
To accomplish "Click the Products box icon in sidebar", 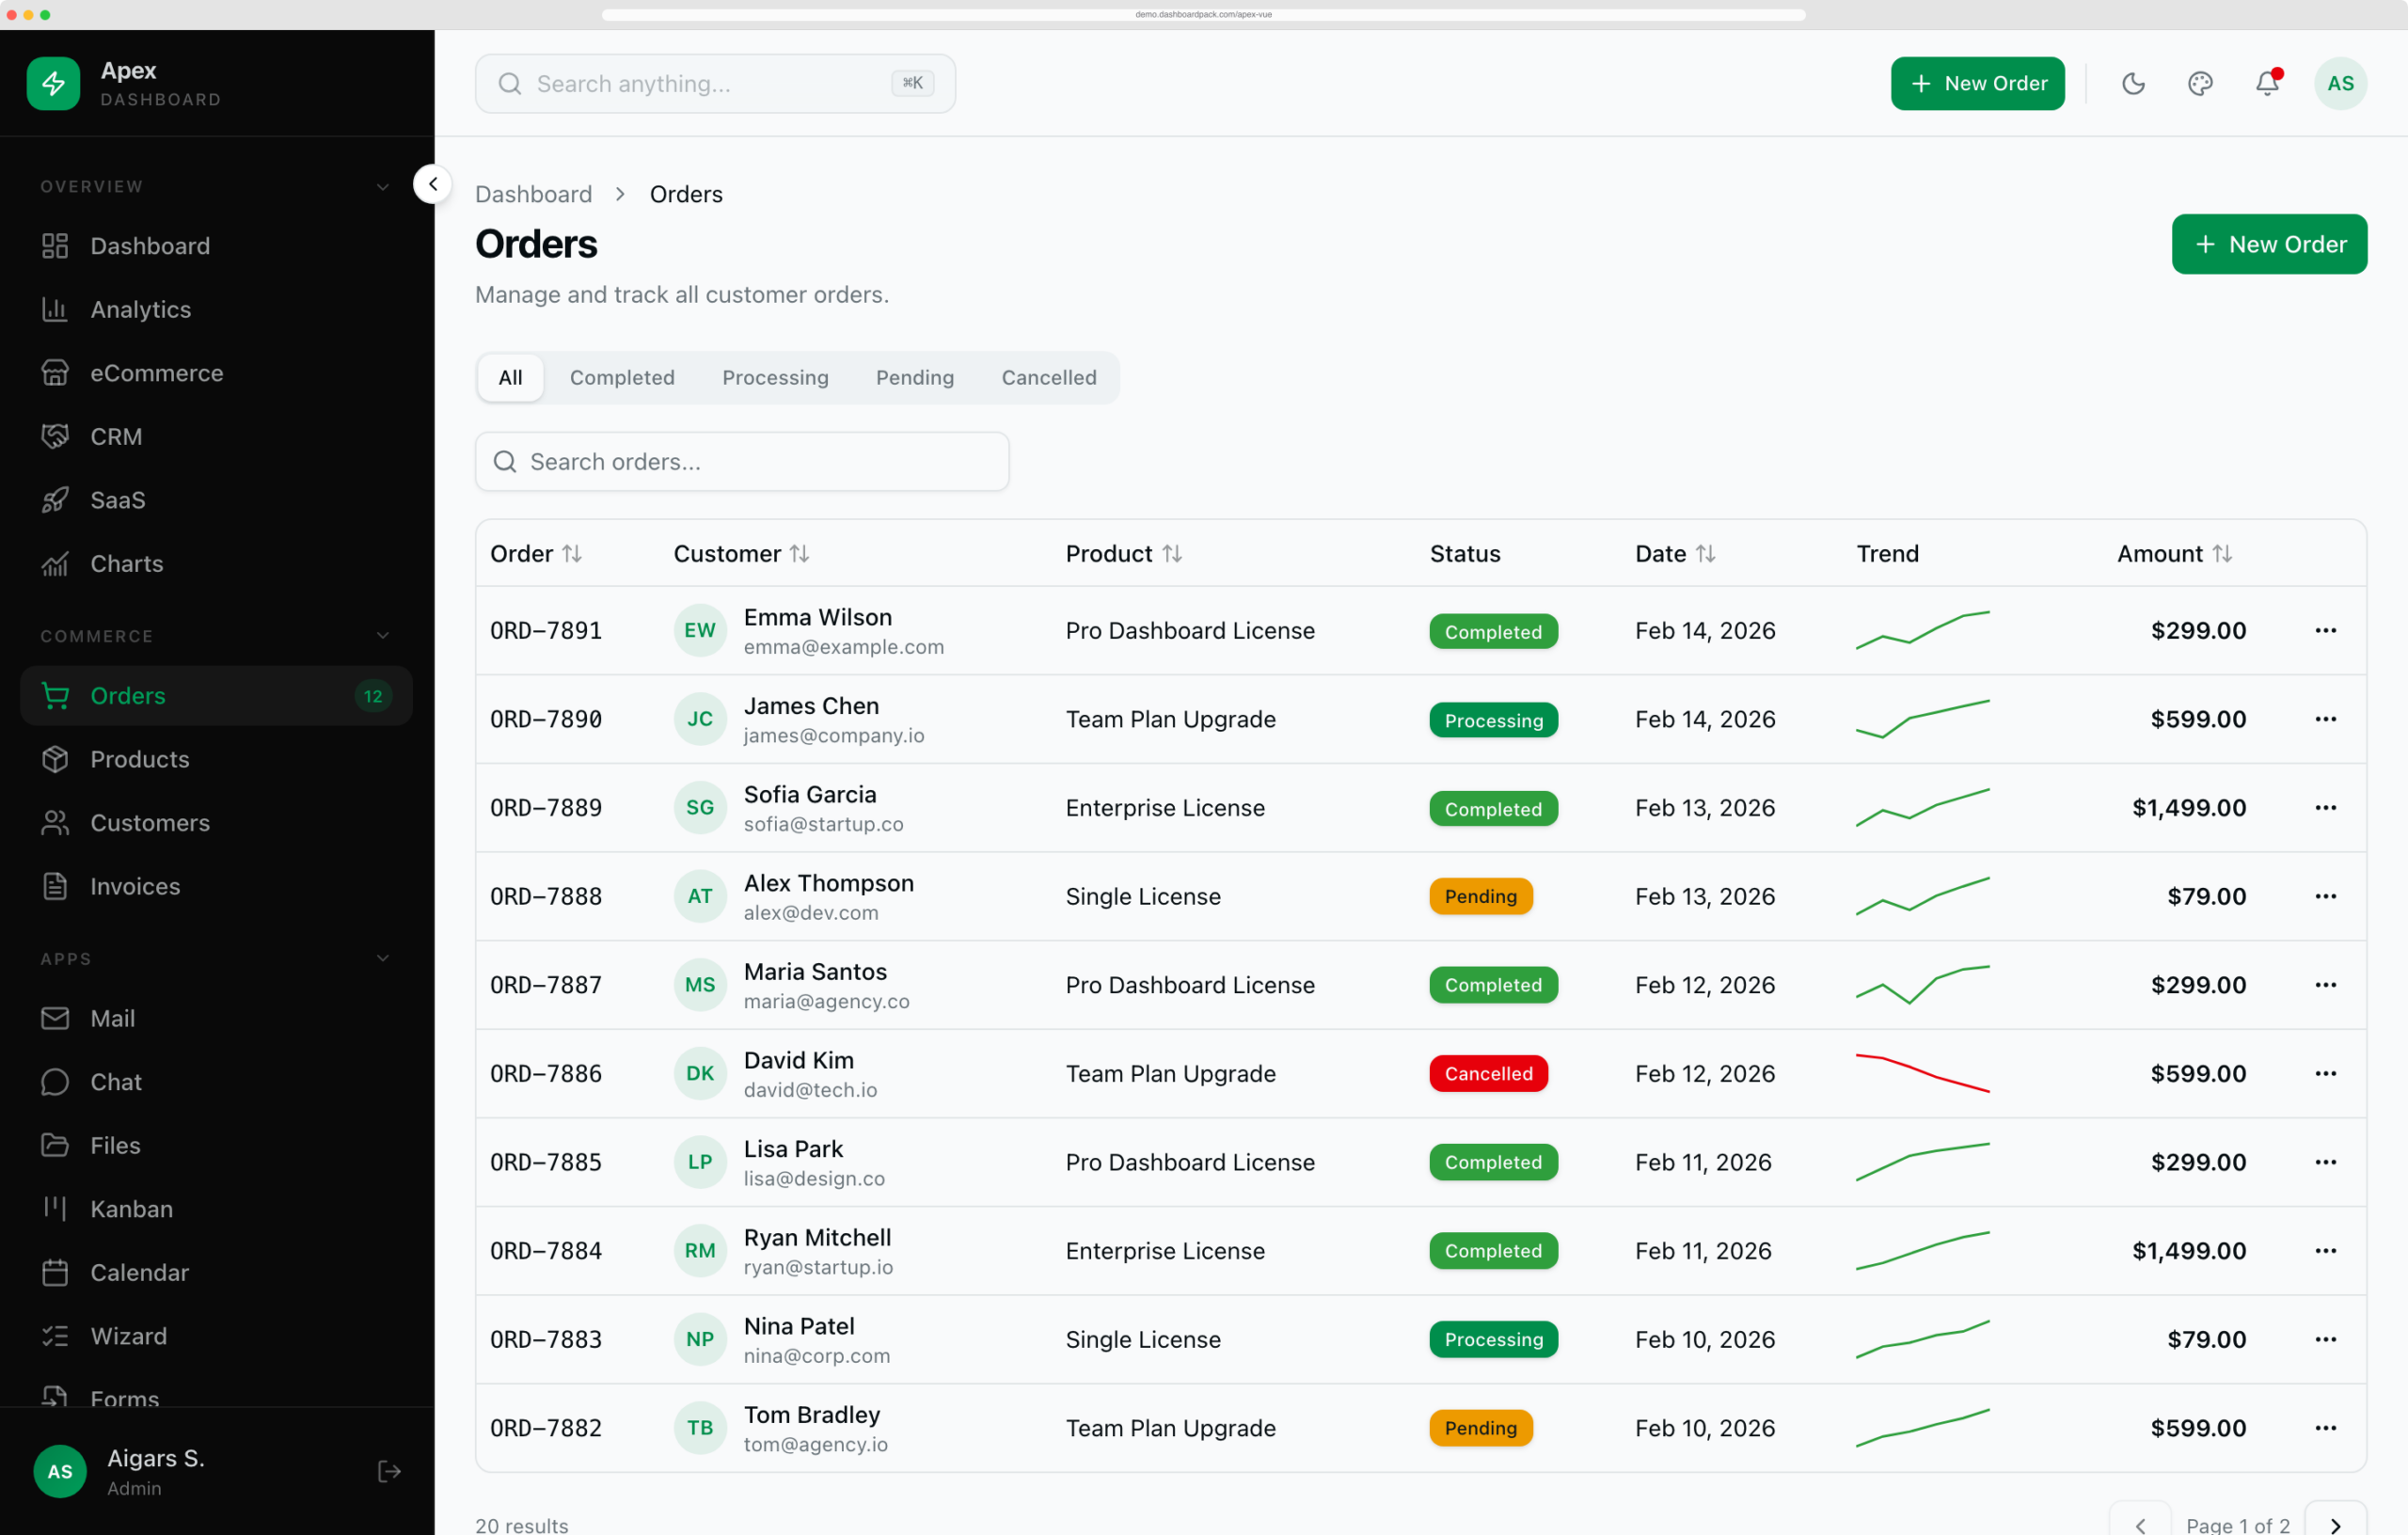I will point(55,759).
